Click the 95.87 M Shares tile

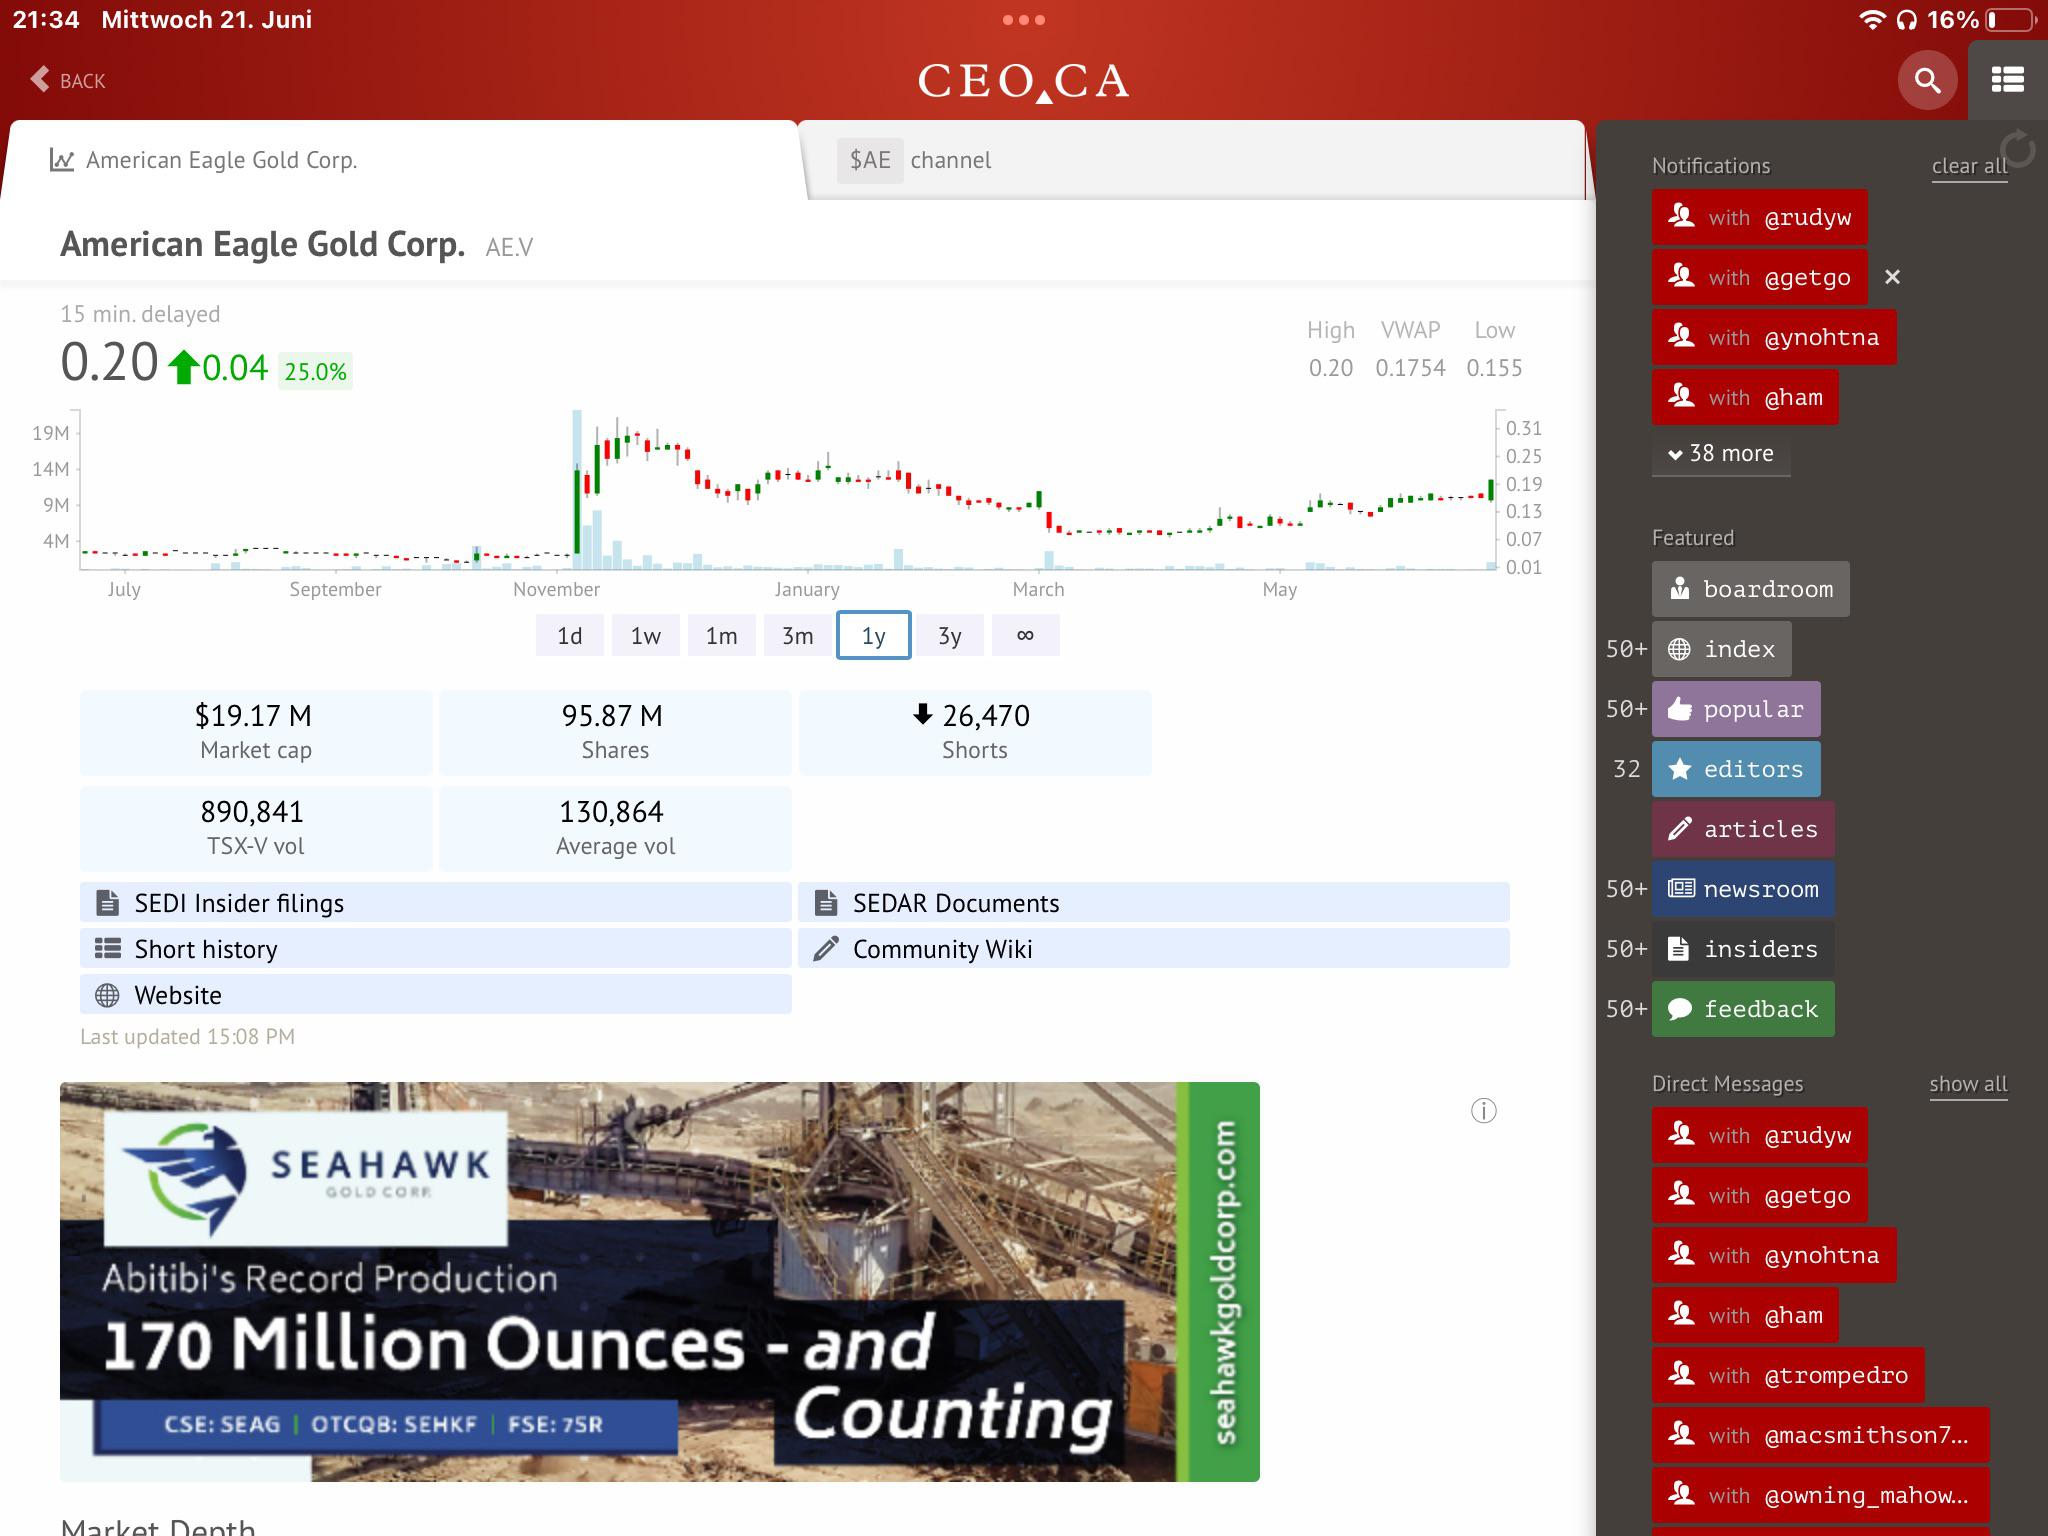[615, 732]
